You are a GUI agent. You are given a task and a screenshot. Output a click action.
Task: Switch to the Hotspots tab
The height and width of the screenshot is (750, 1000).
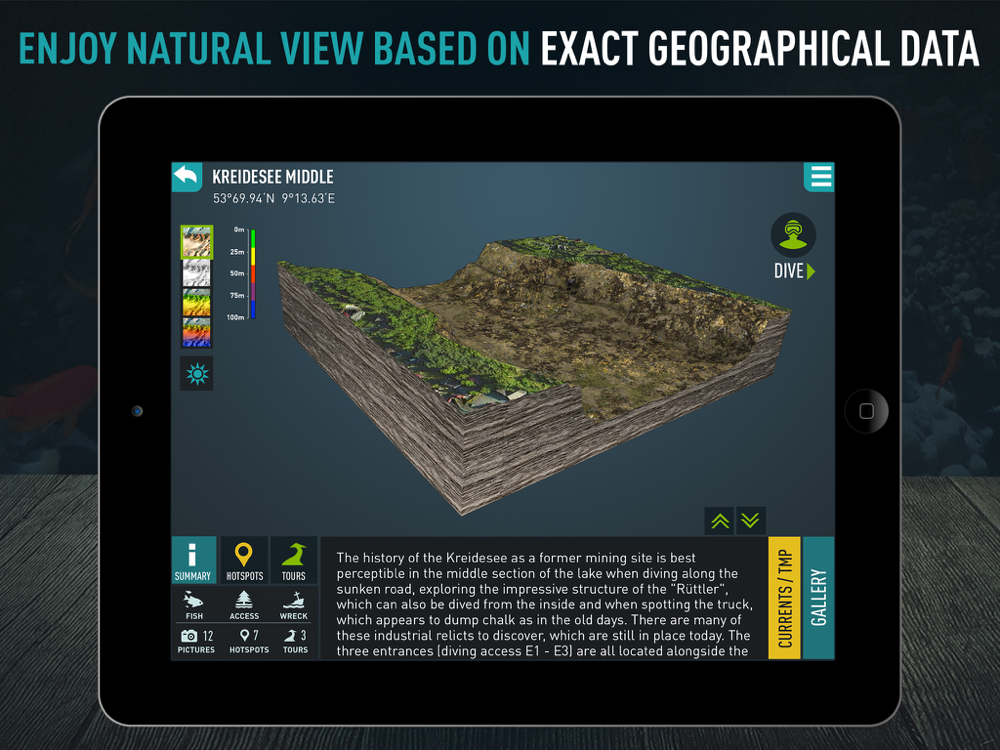tap(244, 561)
